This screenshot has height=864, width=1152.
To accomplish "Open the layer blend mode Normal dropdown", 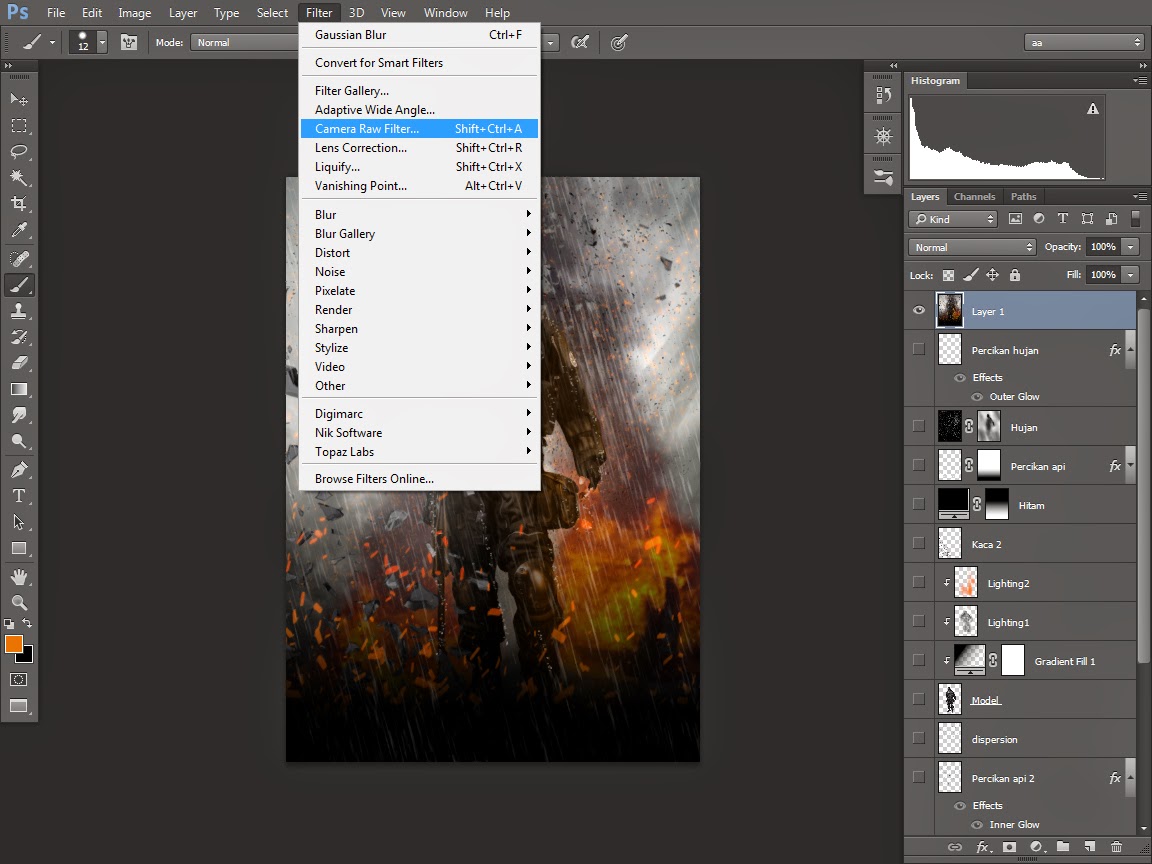I will pos(972,248).
